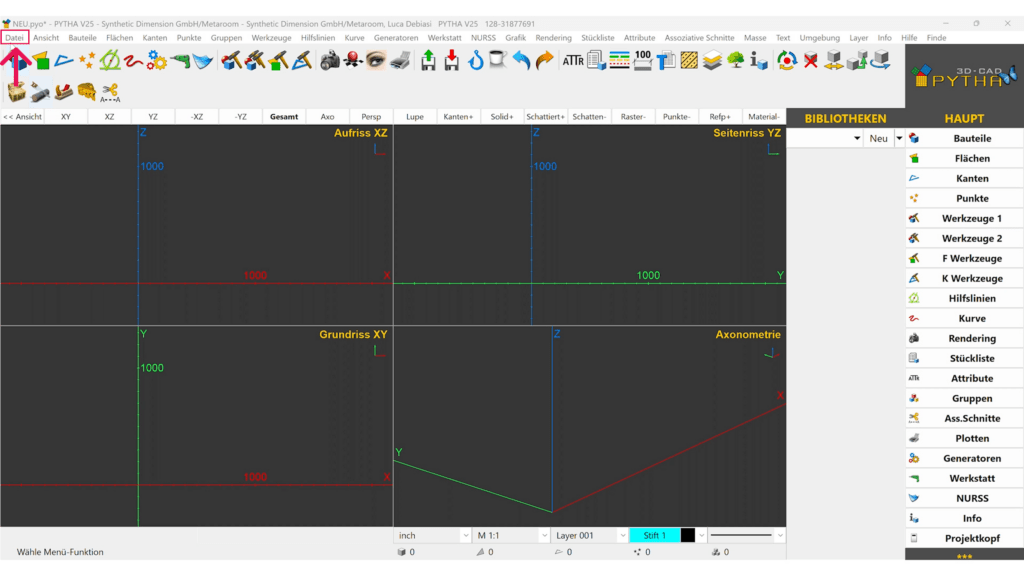Click the blue undo arrow icon
Viewport: 1024px width, 576px height.
point(521,61)
